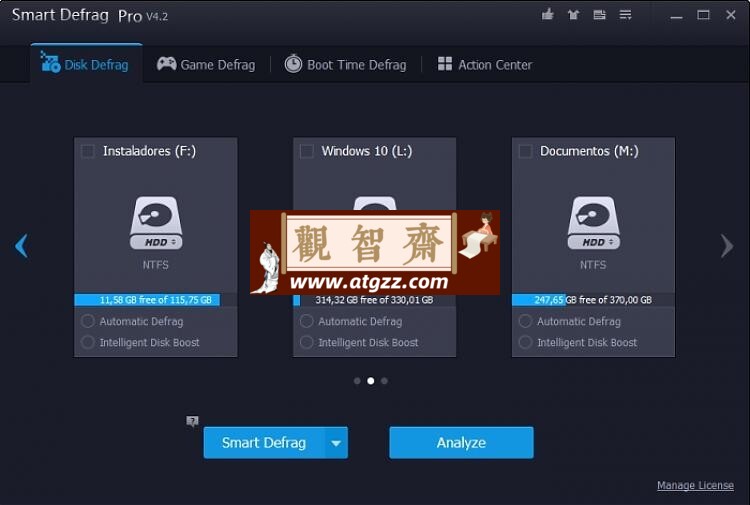
Task: Enable Intelligent Disk Boost for Windows 10 (L:)
Action: pos(307,342)
